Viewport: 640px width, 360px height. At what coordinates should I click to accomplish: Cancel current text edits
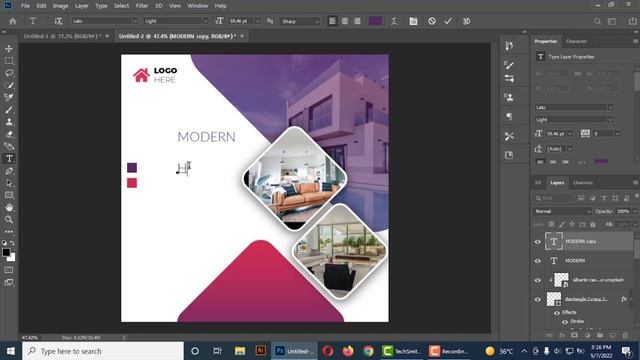tap(431, 21)
